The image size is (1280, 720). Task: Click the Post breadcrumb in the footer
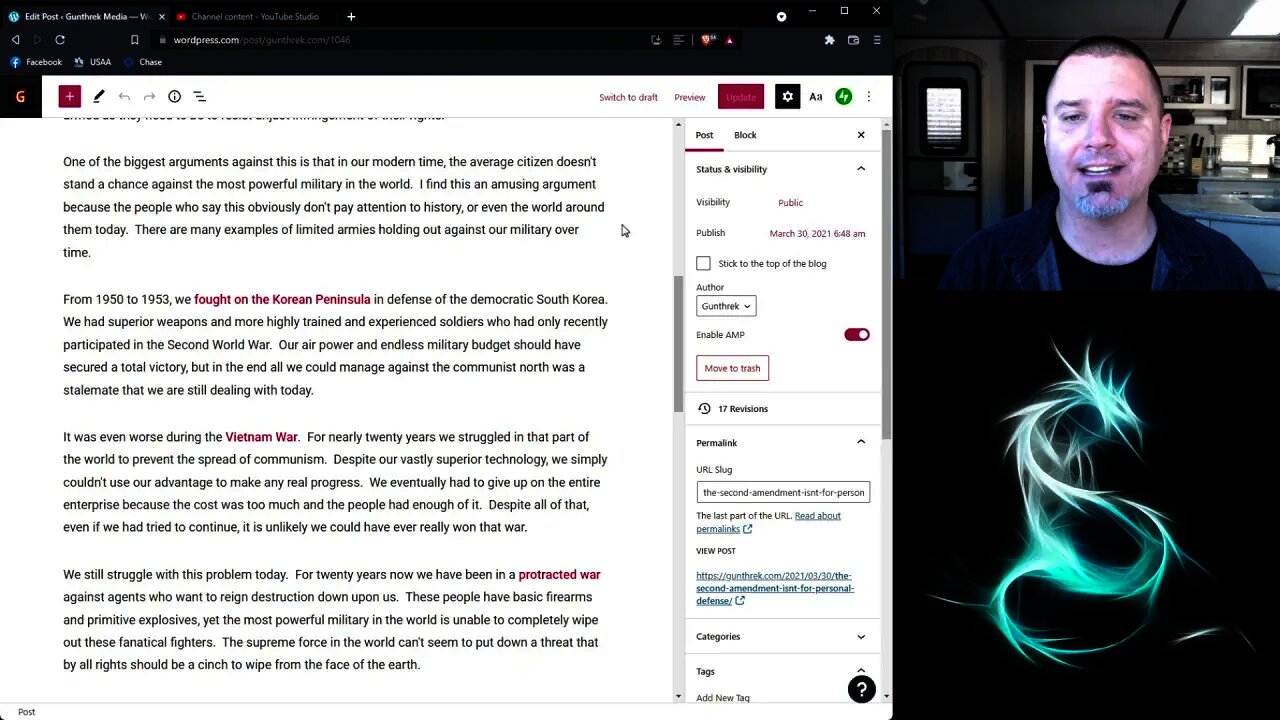(x=26, y=712)
